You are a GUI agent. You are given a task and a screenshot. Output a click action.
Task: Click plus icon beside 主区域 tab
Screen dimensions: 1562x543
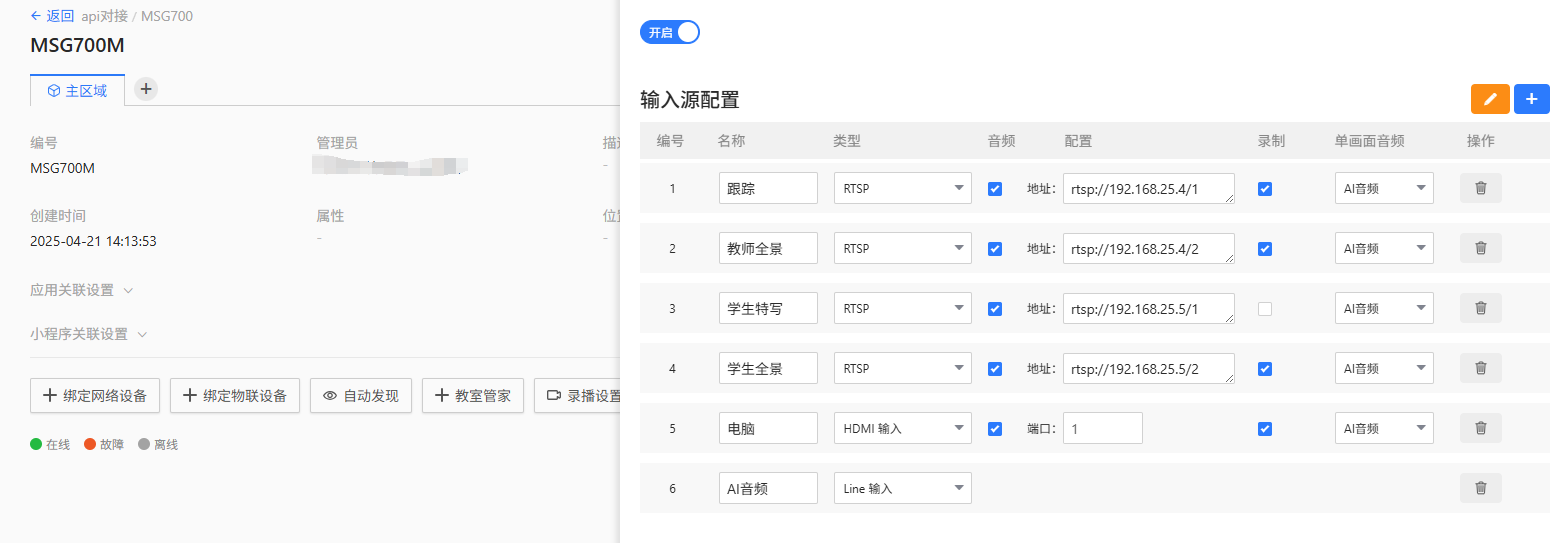click(x=146, y=89)
